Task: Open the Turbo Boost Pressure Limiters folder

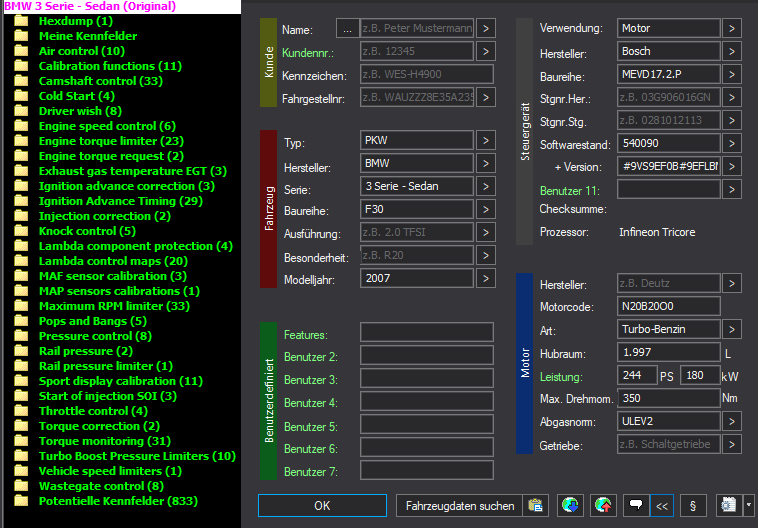Action: coord(137,456)
